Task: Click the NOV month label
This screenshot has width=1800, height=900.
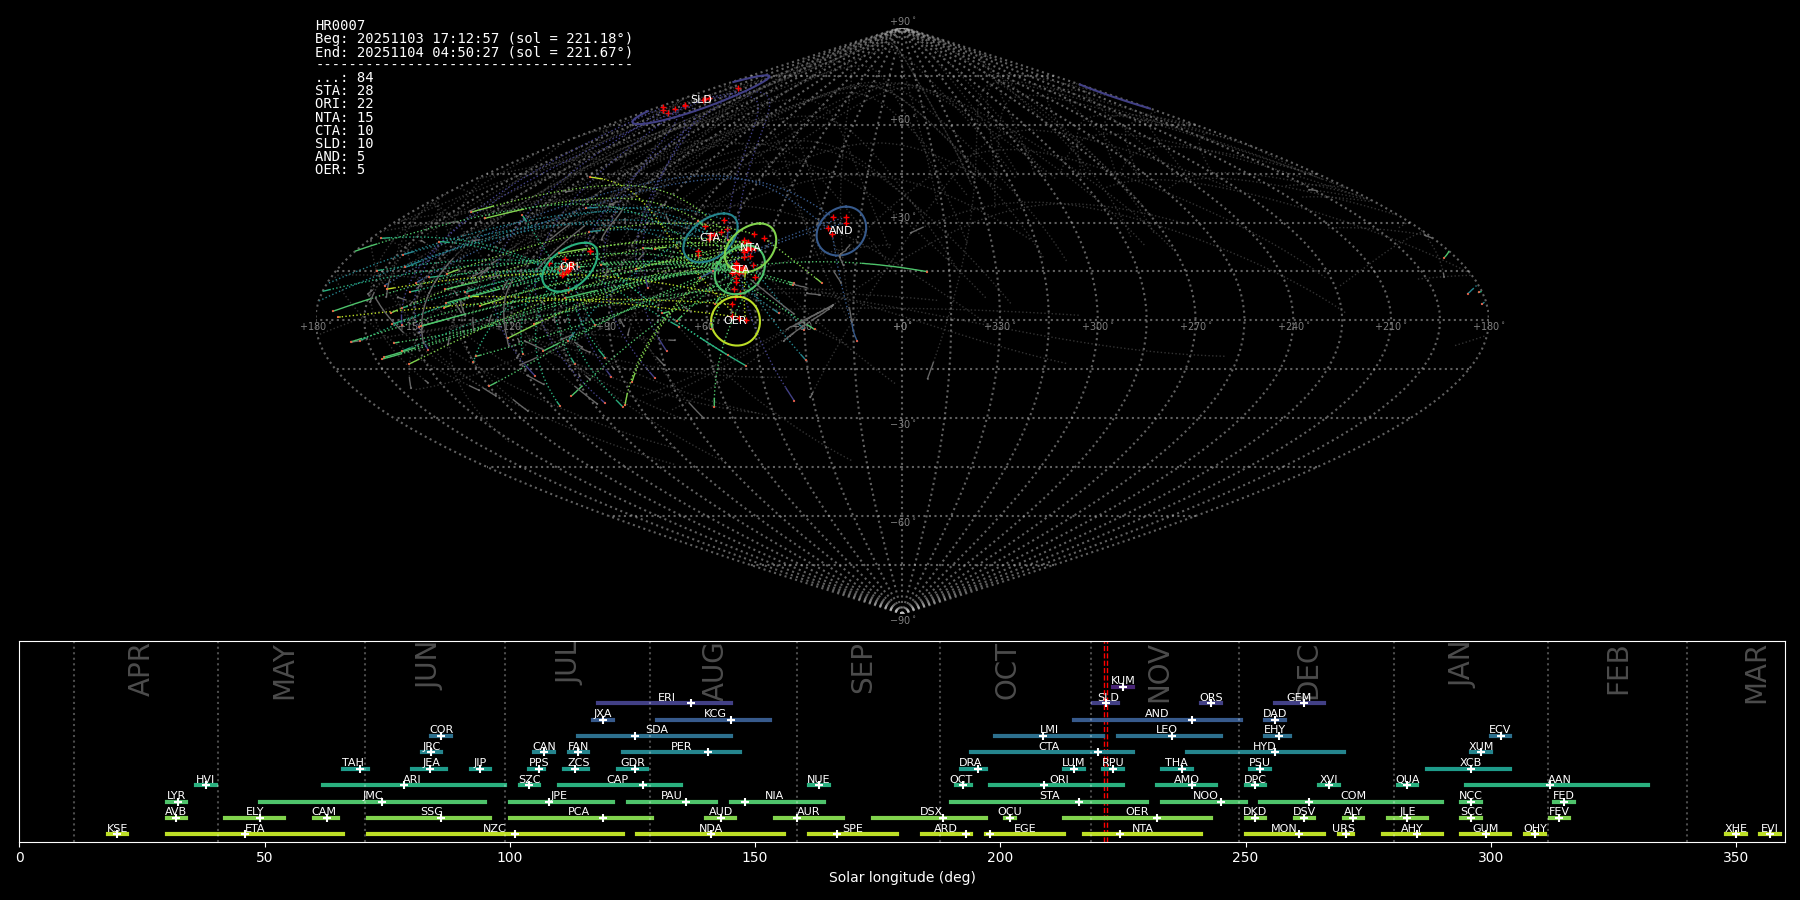Action: point(1159,672)
